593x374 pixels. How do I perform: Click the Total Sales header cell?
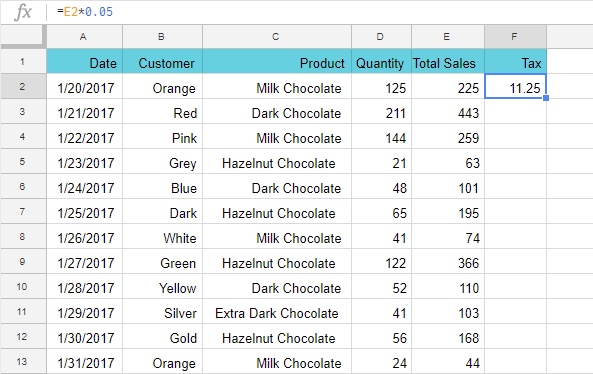(x=448, y=62)
